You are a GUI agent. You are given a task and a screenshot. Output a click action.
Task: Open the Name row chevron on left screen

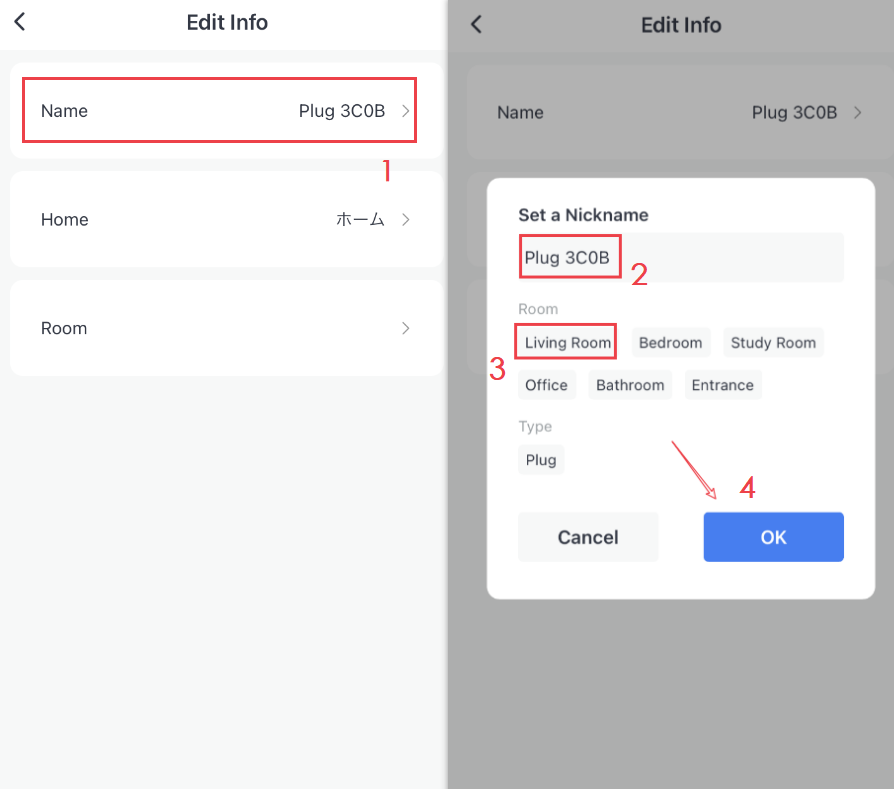point(405,111)
